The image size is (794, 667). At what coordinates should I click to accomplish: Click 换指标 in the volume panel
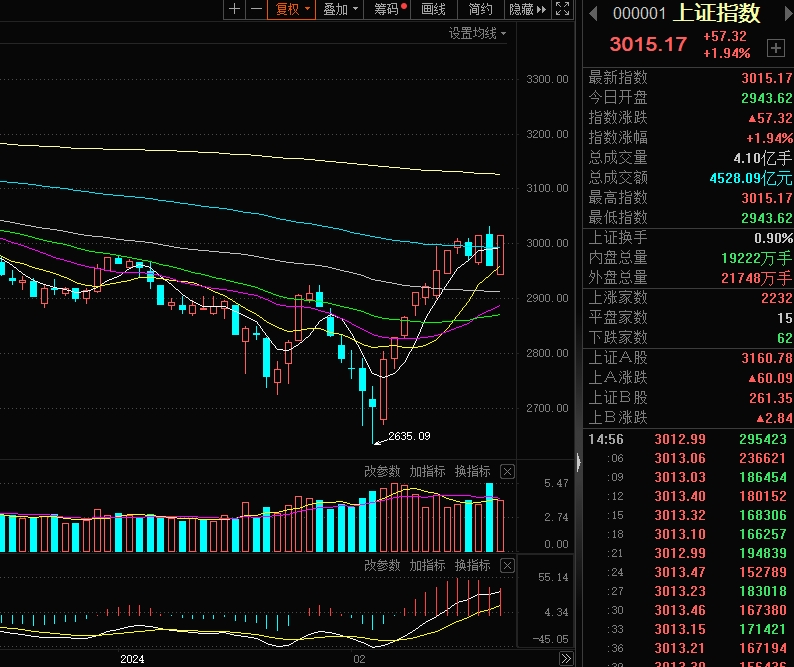473,471
